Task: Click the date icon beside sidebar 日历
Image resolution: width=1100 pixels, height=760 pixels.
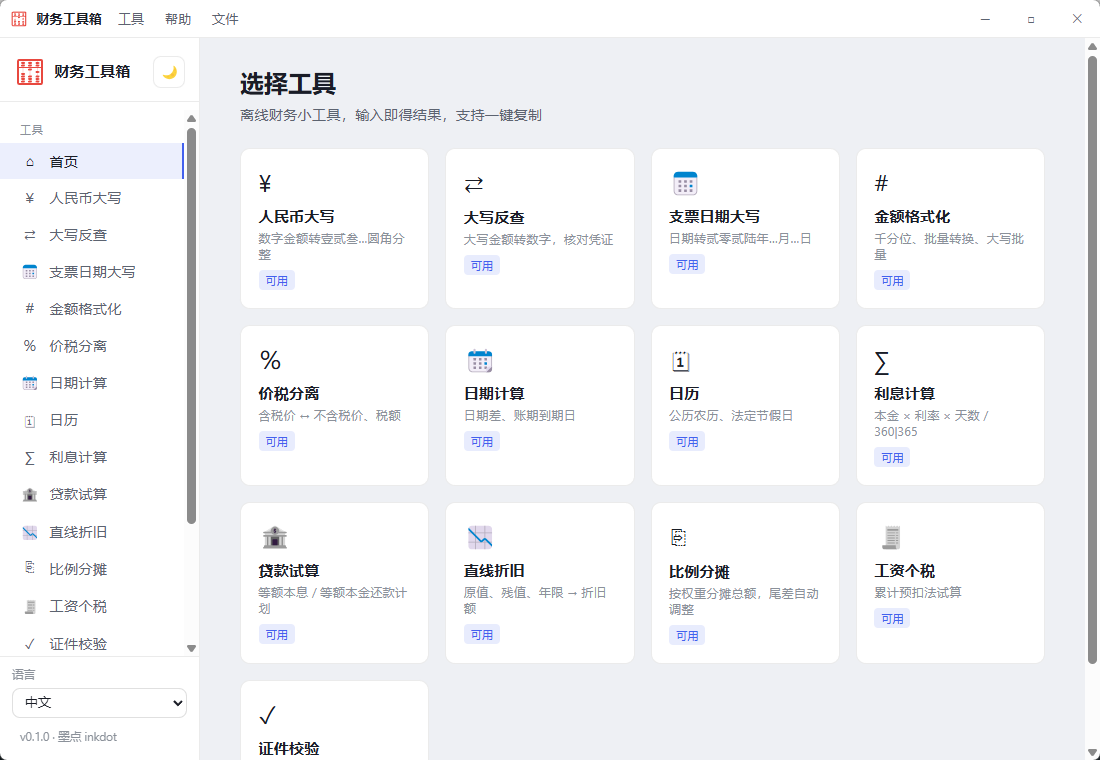Action: (29, 420)
